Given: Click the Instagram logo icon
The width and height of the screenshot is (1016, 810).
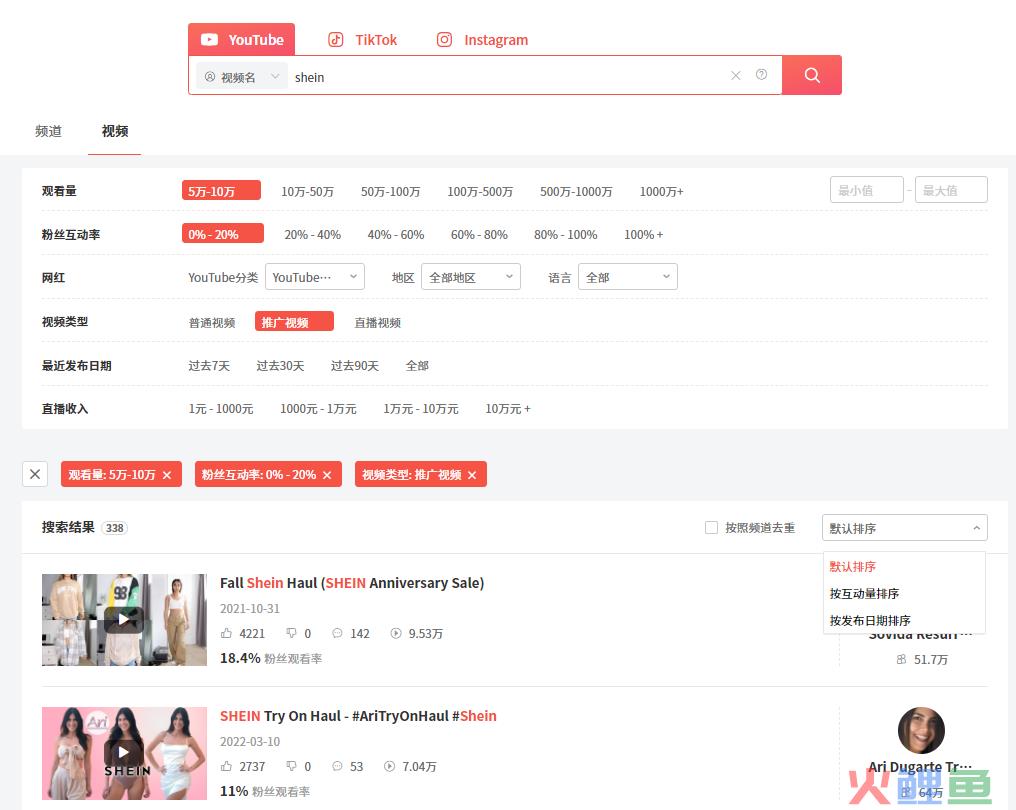Looking at the screenshot, I should click(444, 40).
